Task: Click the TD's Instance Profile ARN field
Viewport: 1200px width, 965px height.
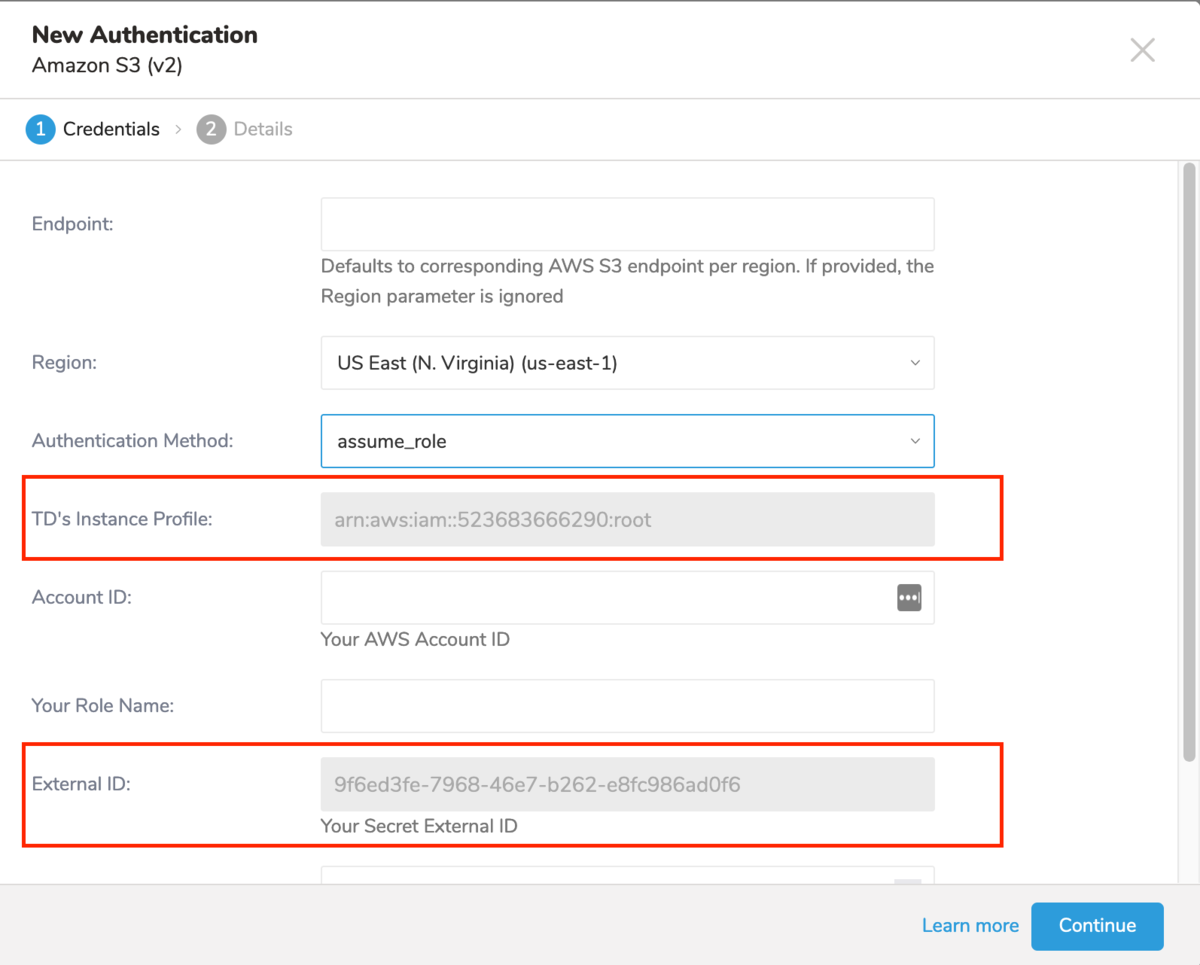Action: pos(627,519)
